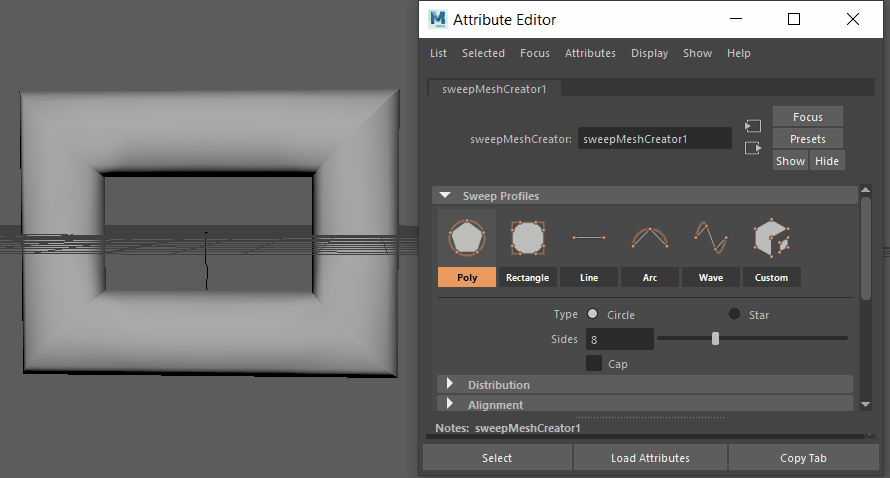Viewport: 890px width, 478px height.
Task: Open the List menu
Action: click(x=438, y=53)
